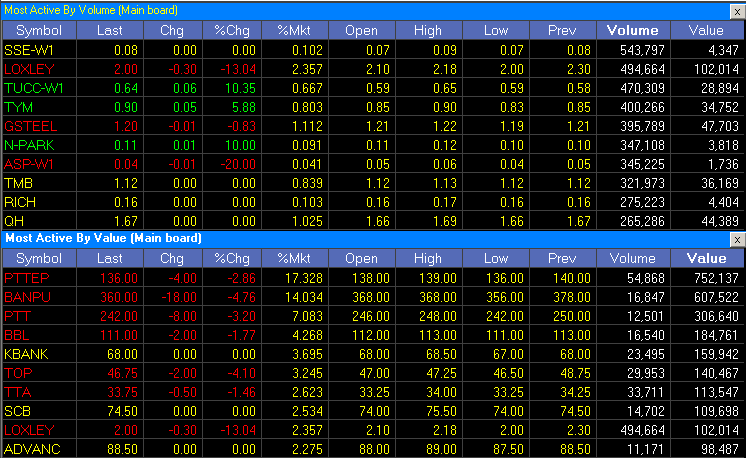746x458 pixels.
Task: Select TYM symbol
Action: click(19, 107)
